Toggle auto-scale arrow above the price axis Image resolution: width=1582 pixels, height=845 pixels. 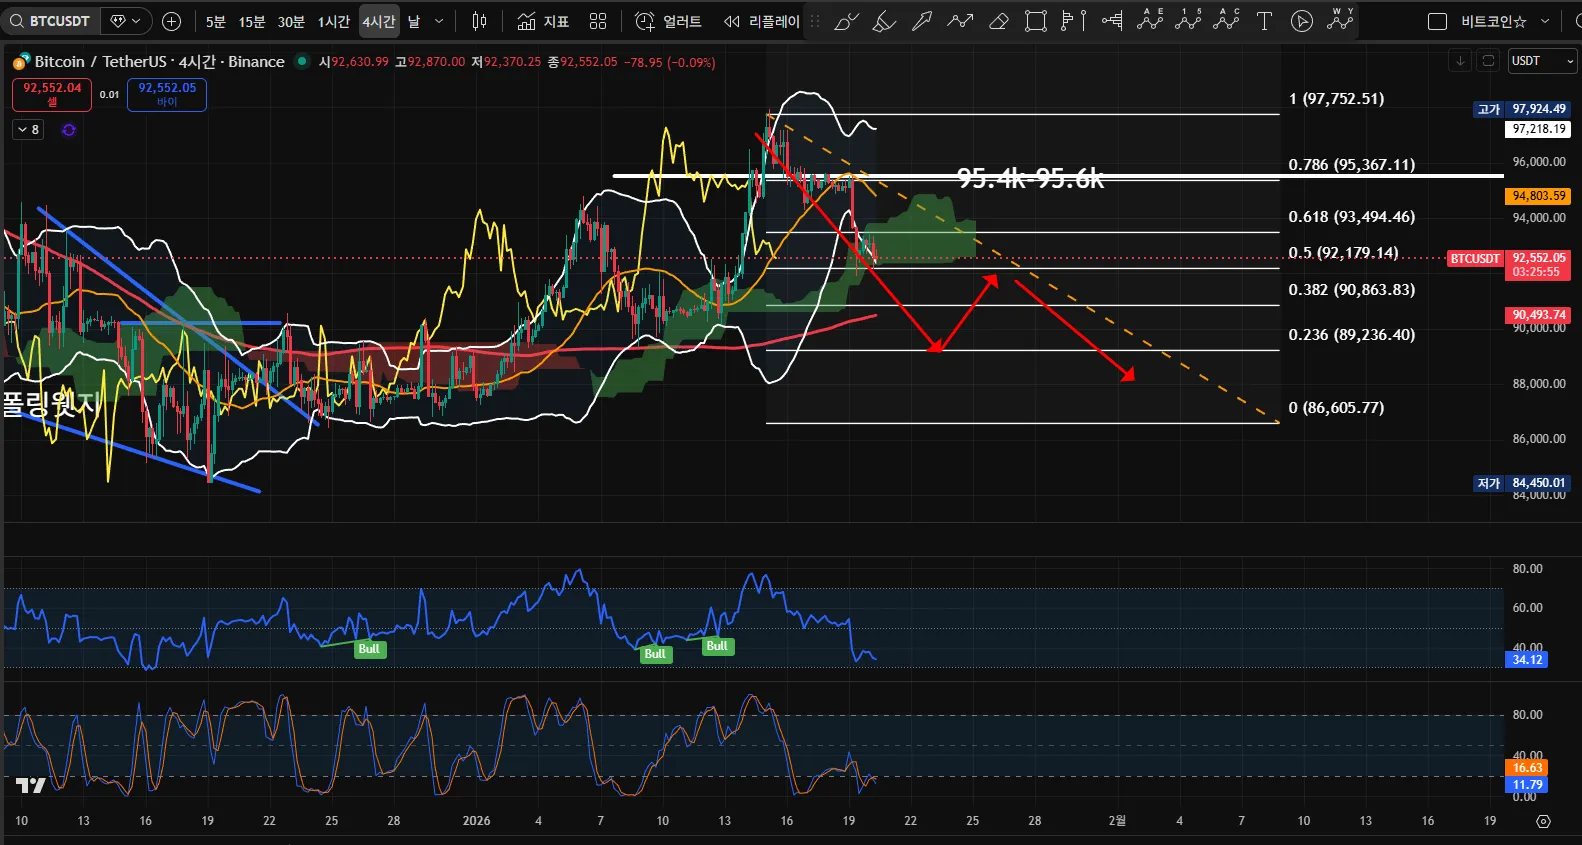(x=1460, y=61)
